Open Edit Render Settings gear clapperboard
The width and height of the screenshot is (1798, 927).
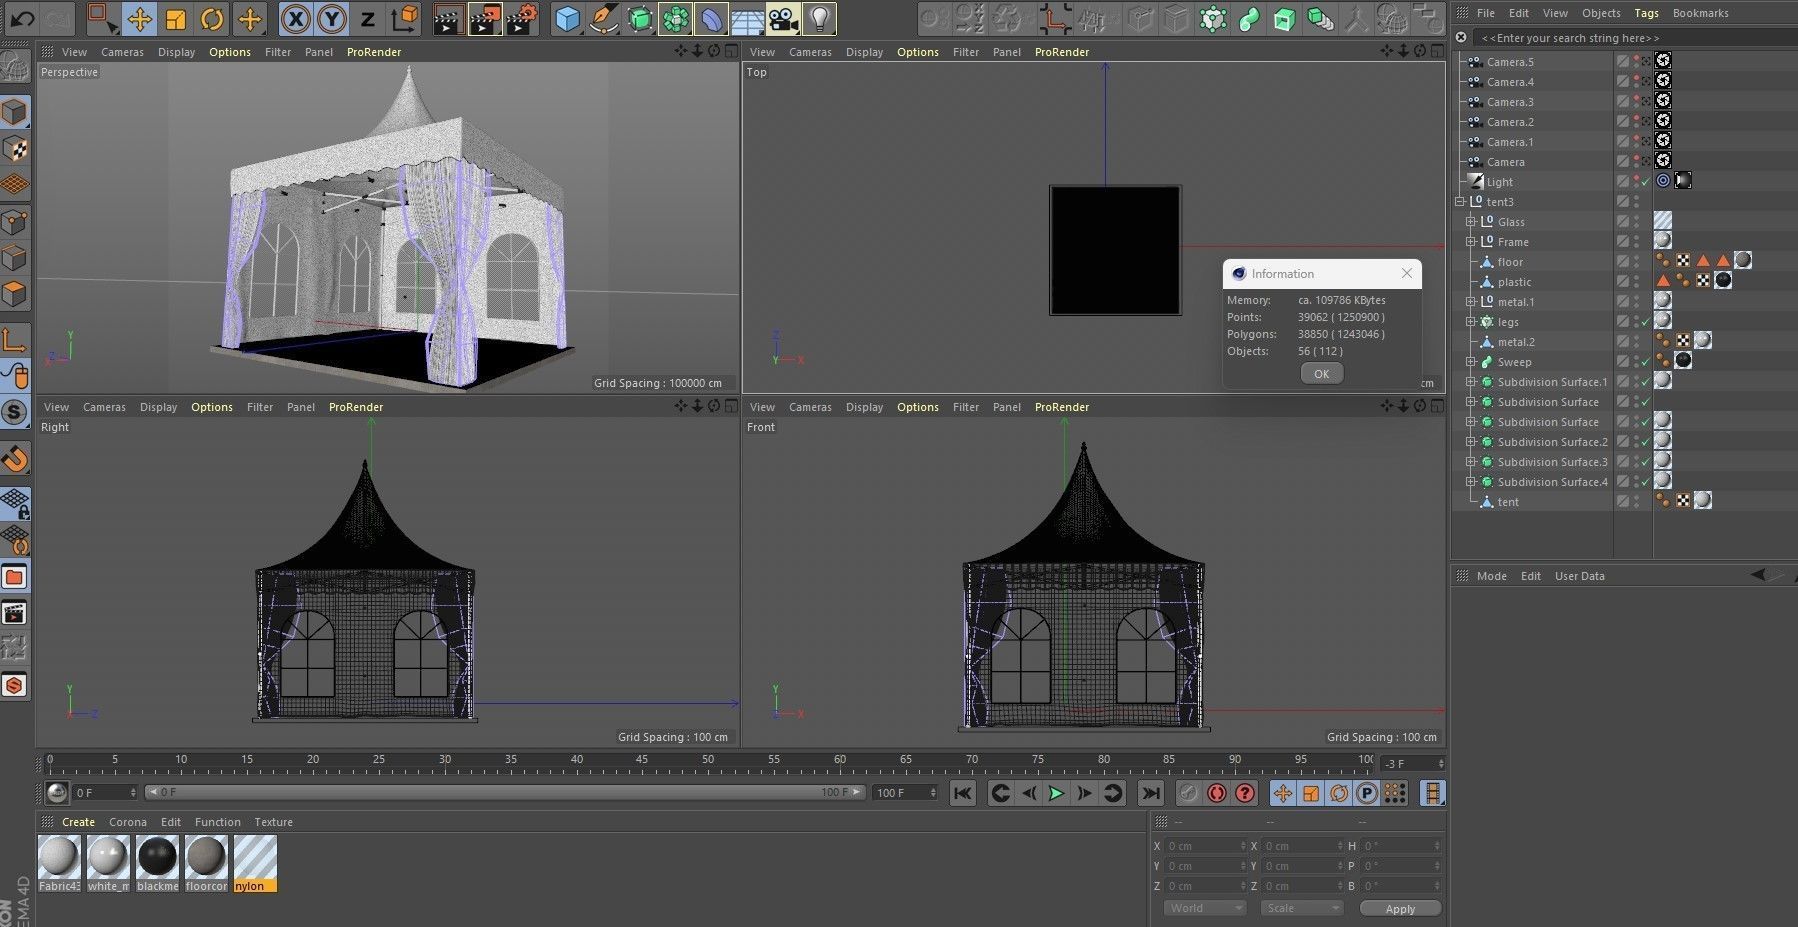[521, 19]
